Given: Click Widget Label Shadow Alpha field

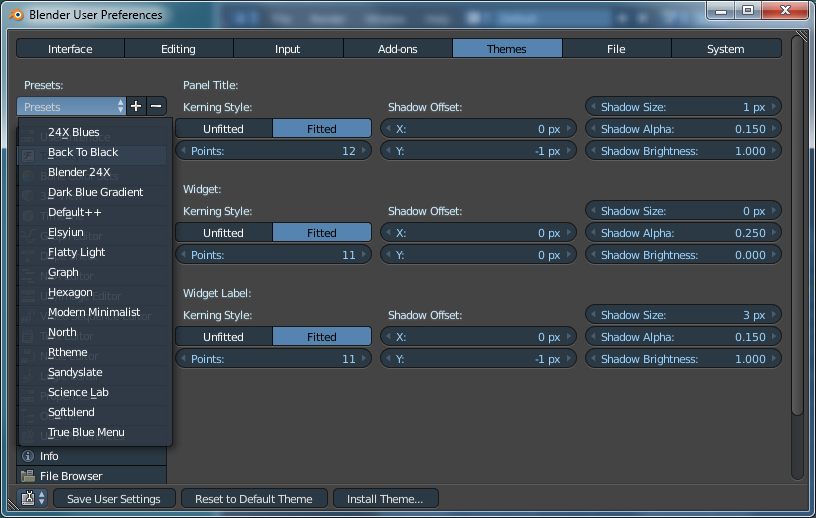Looking at the screenshot, I should (x=683, y=337).
